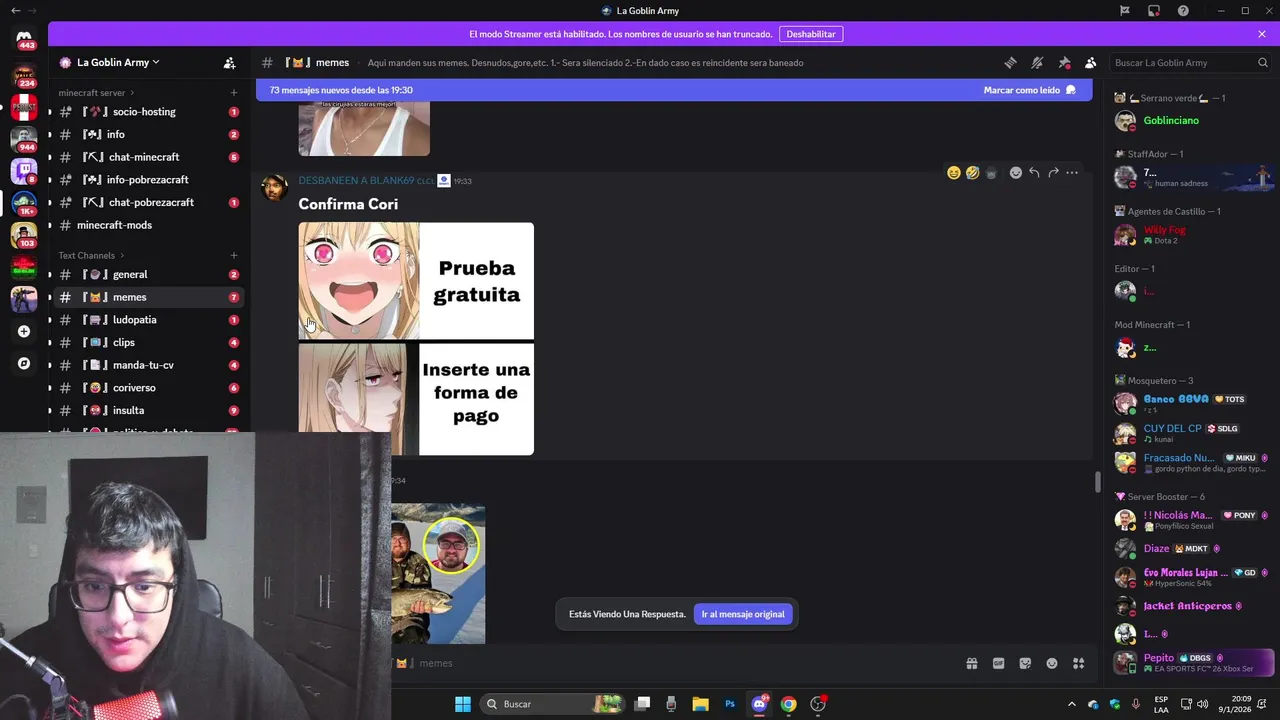The height and width of the screenshot is (720, 1280).
Task: Open the Twitch server icon in server list
Action: pyautogui.click(x=24, y=171)
